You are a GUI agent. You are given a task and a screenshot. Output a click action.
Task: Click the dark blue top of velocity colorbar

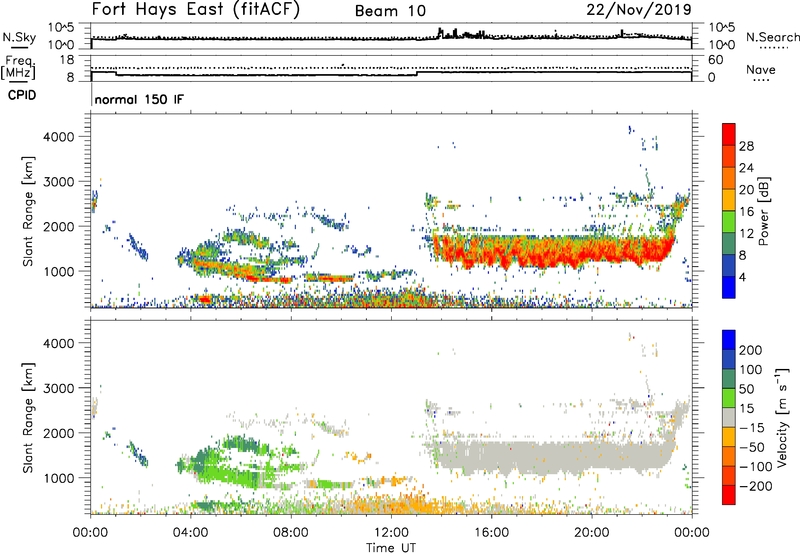pyautogui.click(x=729, y=340)
